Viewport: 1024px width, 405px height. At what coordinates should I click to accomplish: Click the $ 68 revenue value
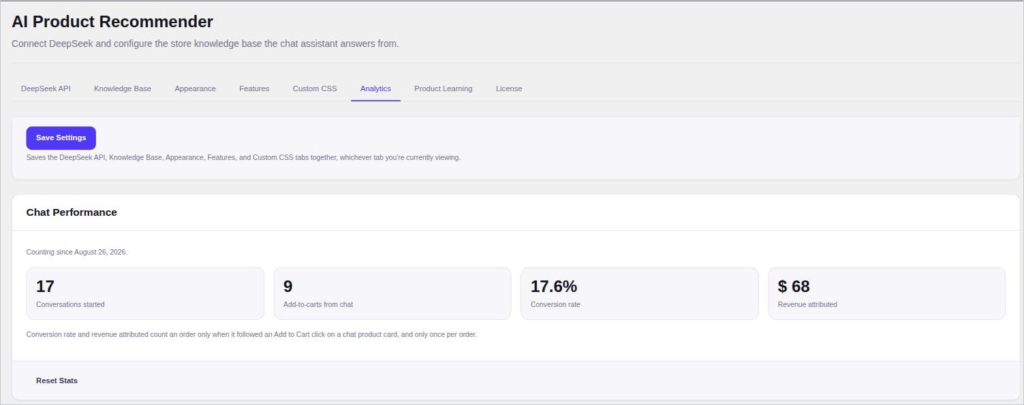click(793, 286)
